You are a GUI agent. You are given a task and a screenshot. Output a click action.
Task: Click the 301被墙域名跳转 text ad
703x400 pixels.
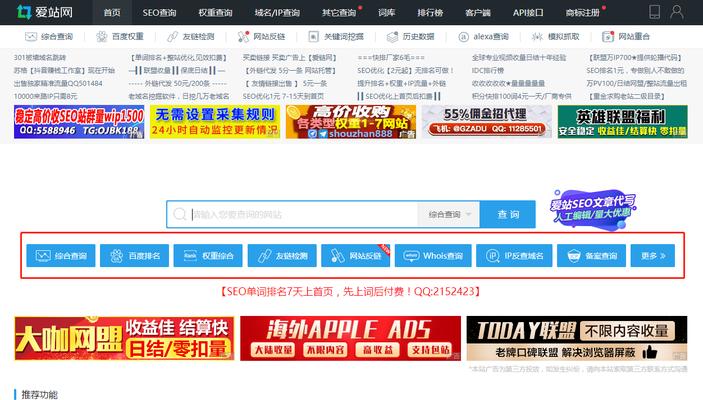[x=40, y=58]
